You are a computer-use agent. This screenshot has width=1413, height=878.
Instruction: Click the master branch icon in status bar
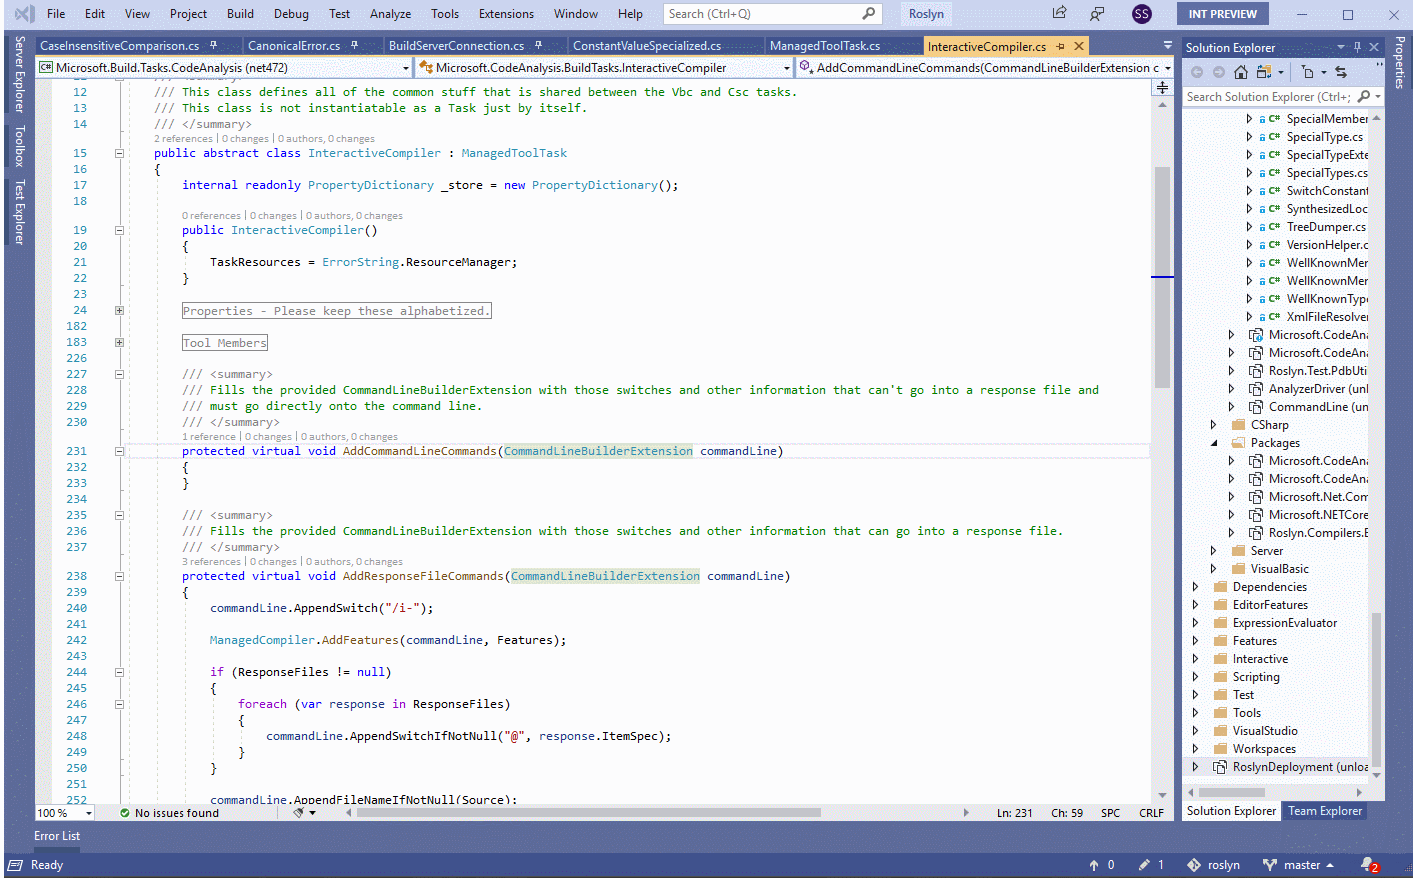pyautogui.click(x=1271, y=864)
